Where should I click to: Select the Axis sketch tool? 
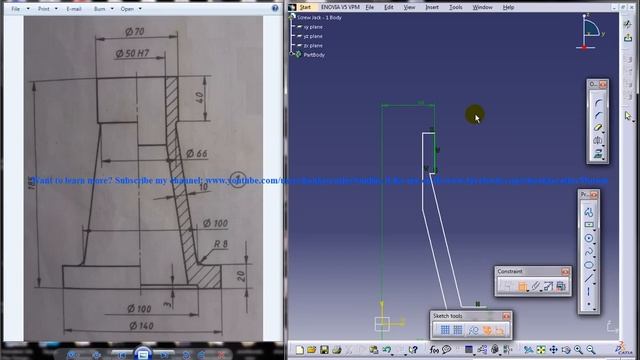tap(588, 291)
